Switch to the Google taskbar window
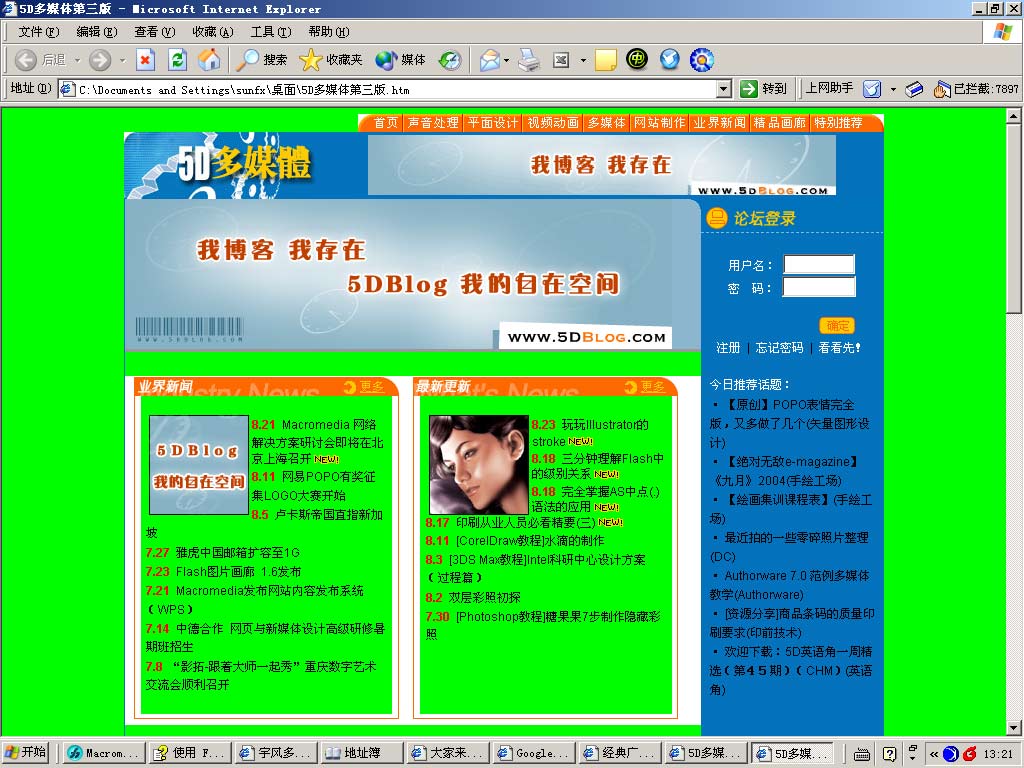The image size is (1024, 768). pyautogui.click(x=532, y=754)
